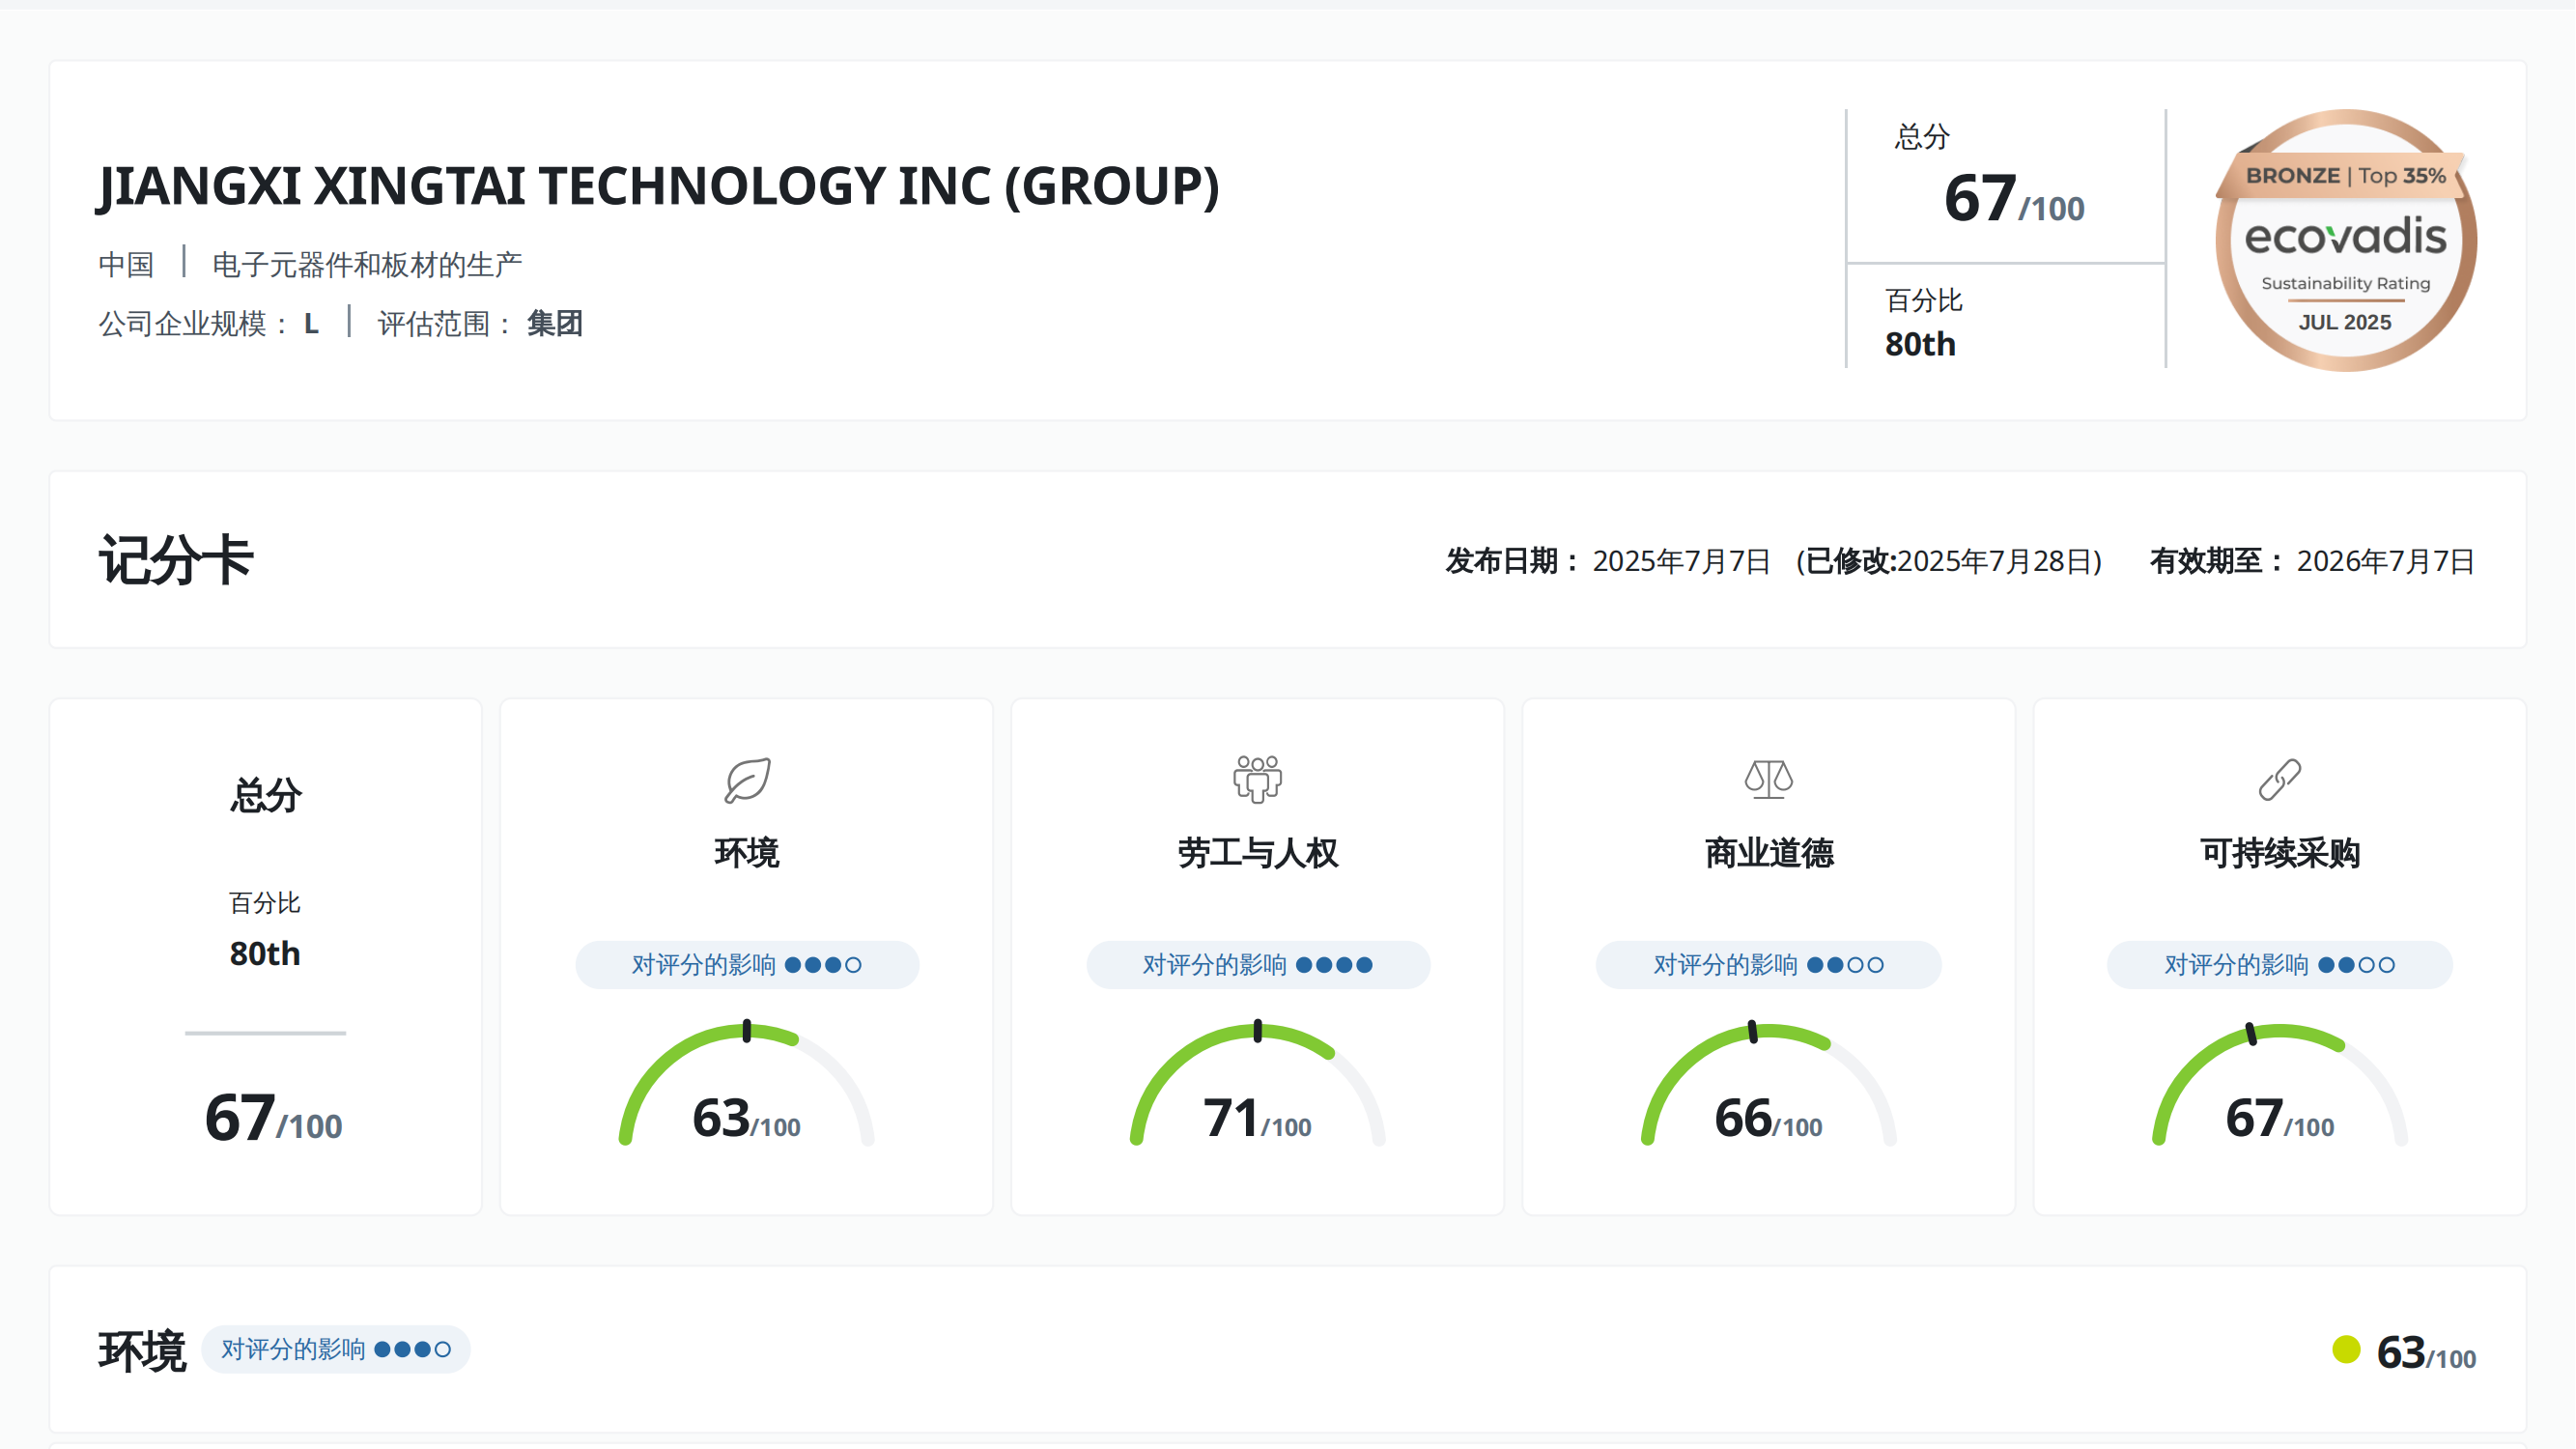Click the impact dots in 环境 card
2576x1449 pixels.
823,965
